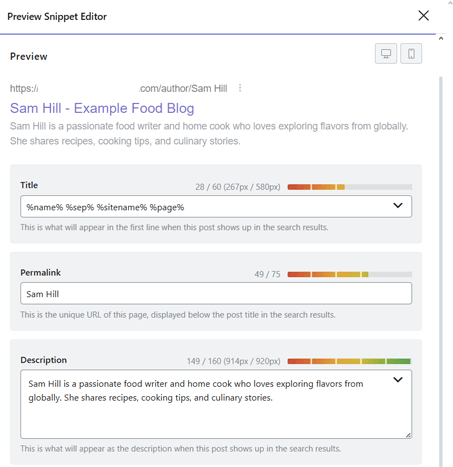Click the preview URL text
This screenshot has width=453, height=467.
119,88
